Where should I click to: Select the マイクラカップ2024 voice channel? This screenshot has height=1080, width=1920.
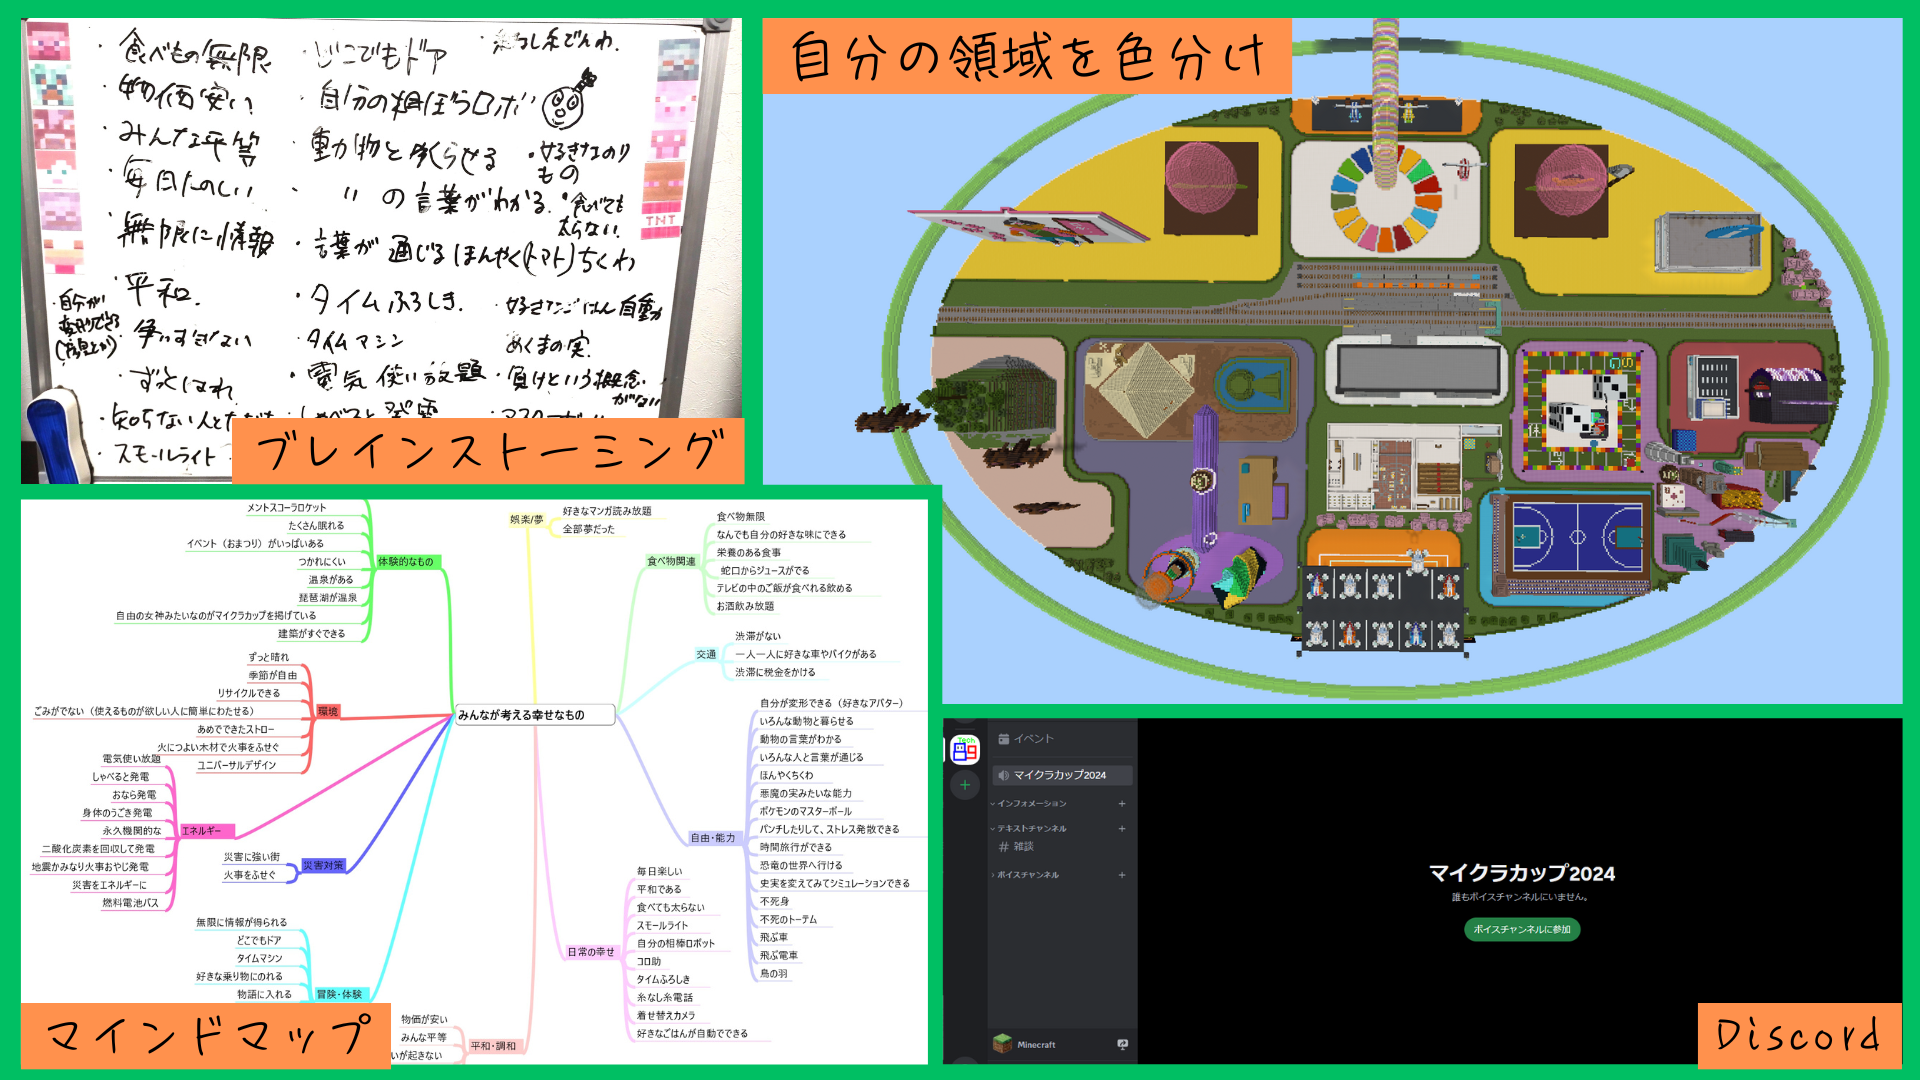pyautogui.click(x=1062, y=775)
